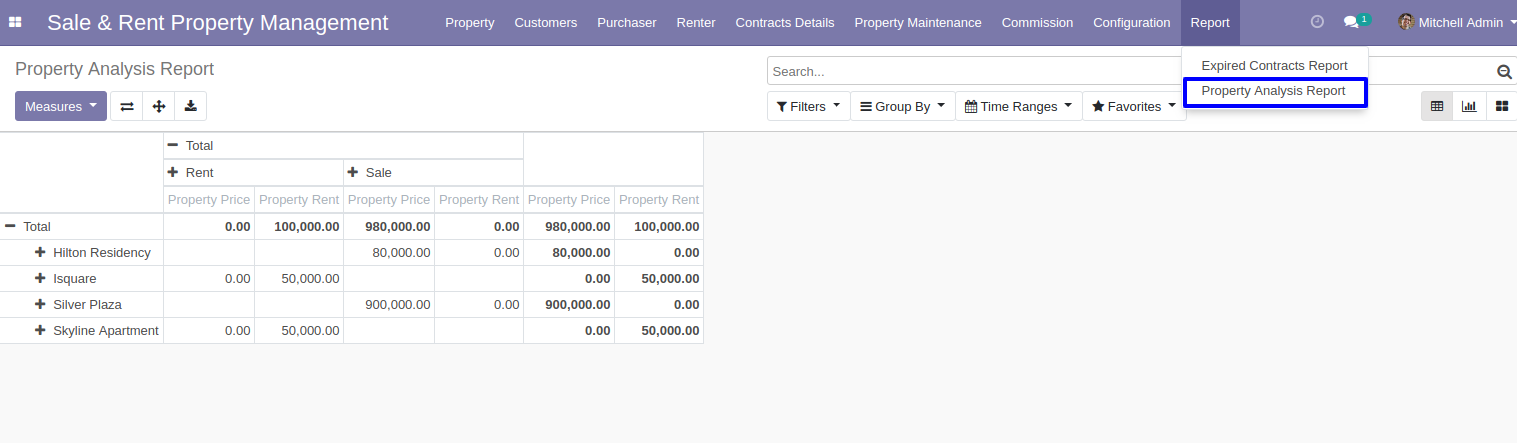The width and height of the screenshot is (1517, 443).
Task: Expand the Rent column group
Action: point(191,172)
